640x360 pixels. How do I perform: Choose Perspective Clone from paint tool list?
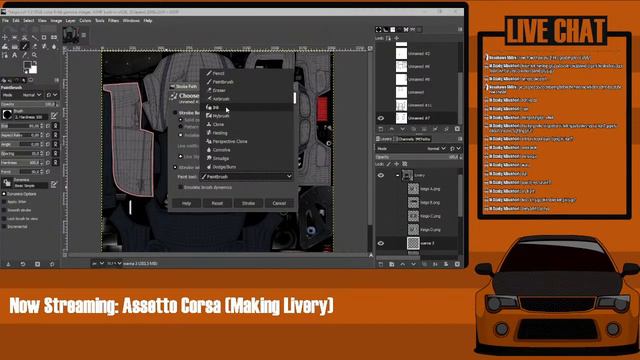pyautogui.click(x=246, y=141)
